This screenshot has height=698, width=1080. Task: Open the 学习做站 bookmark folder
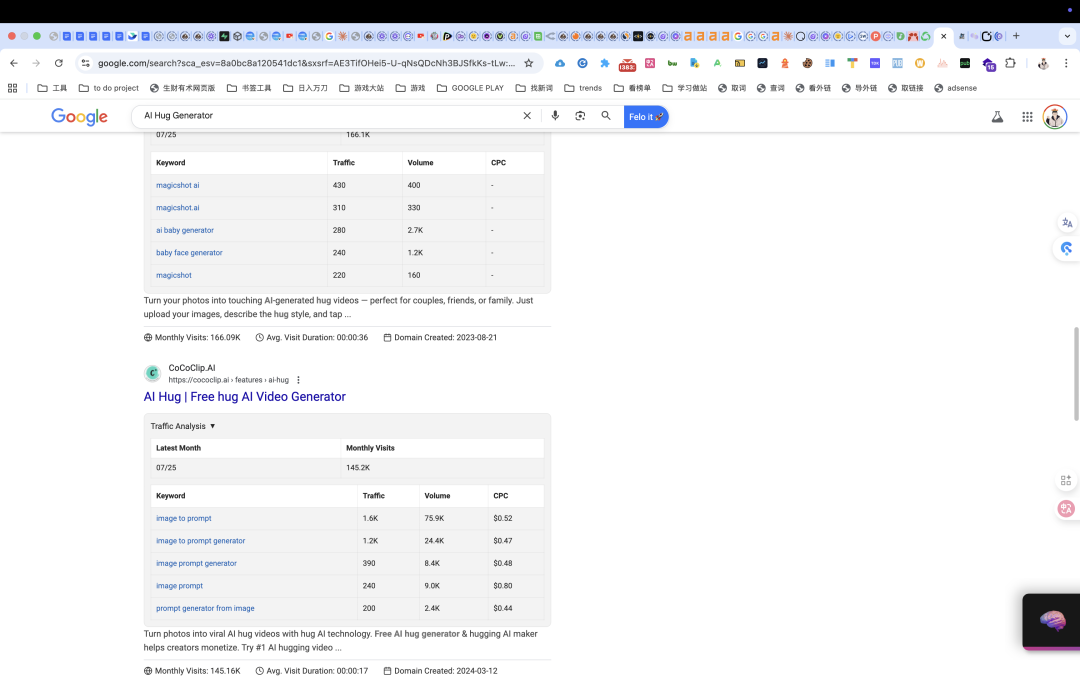click(x=685, y=88)
